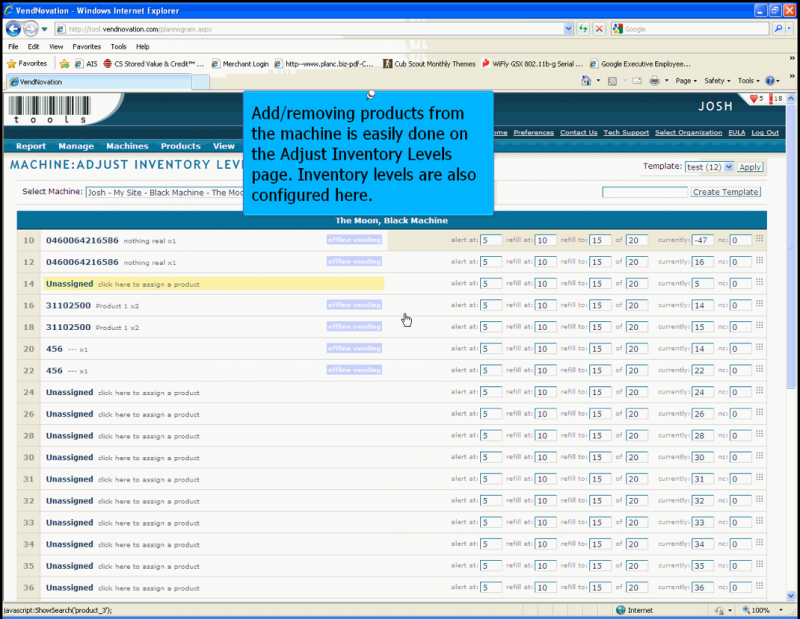Click the alert at field on slot 12
Viewport: 800px width, 619px height.
click(491, 262)
